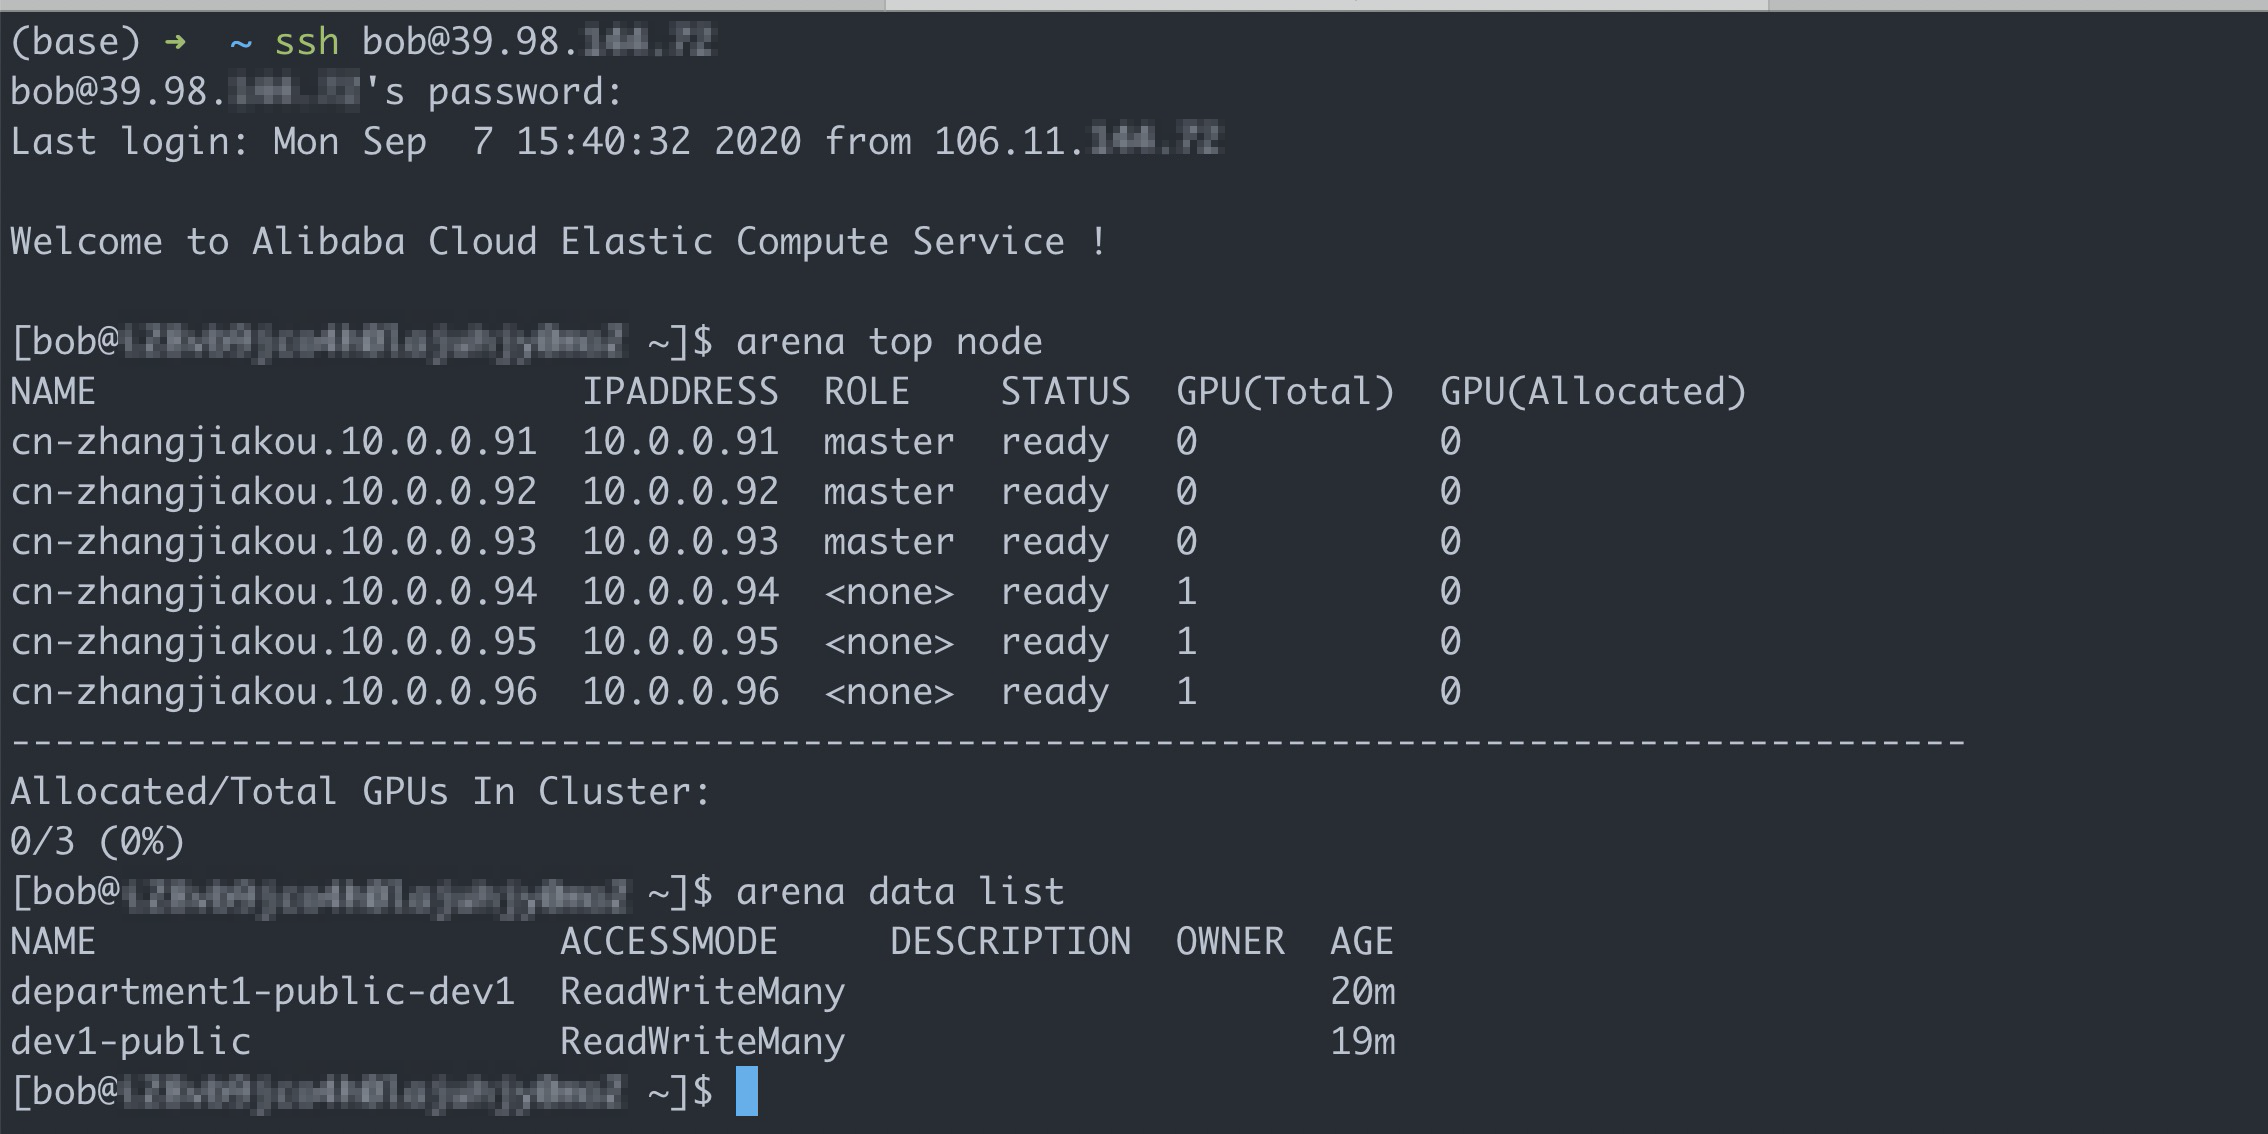Viewport: 2268px width, 1134px height.
Task: Click the GPU(Allocated) column header
Action: (1592, 392)
